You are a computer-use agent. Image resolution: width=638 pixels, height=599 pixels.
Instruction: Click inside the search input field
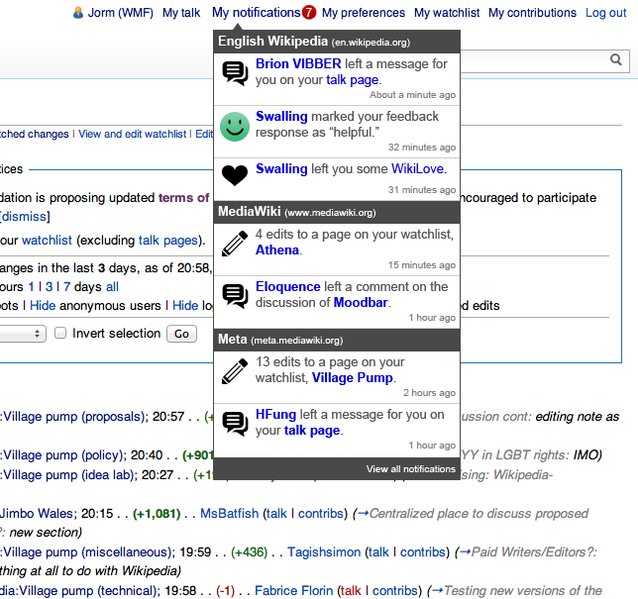pos(533,61)
